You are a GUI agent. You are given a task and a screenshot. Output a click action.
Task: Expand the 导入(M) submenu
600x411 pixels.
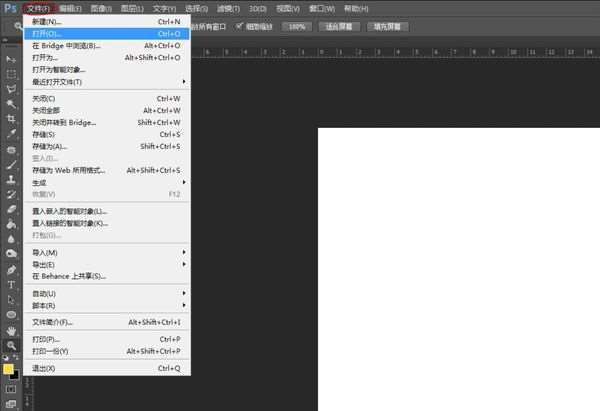point(107,253)
